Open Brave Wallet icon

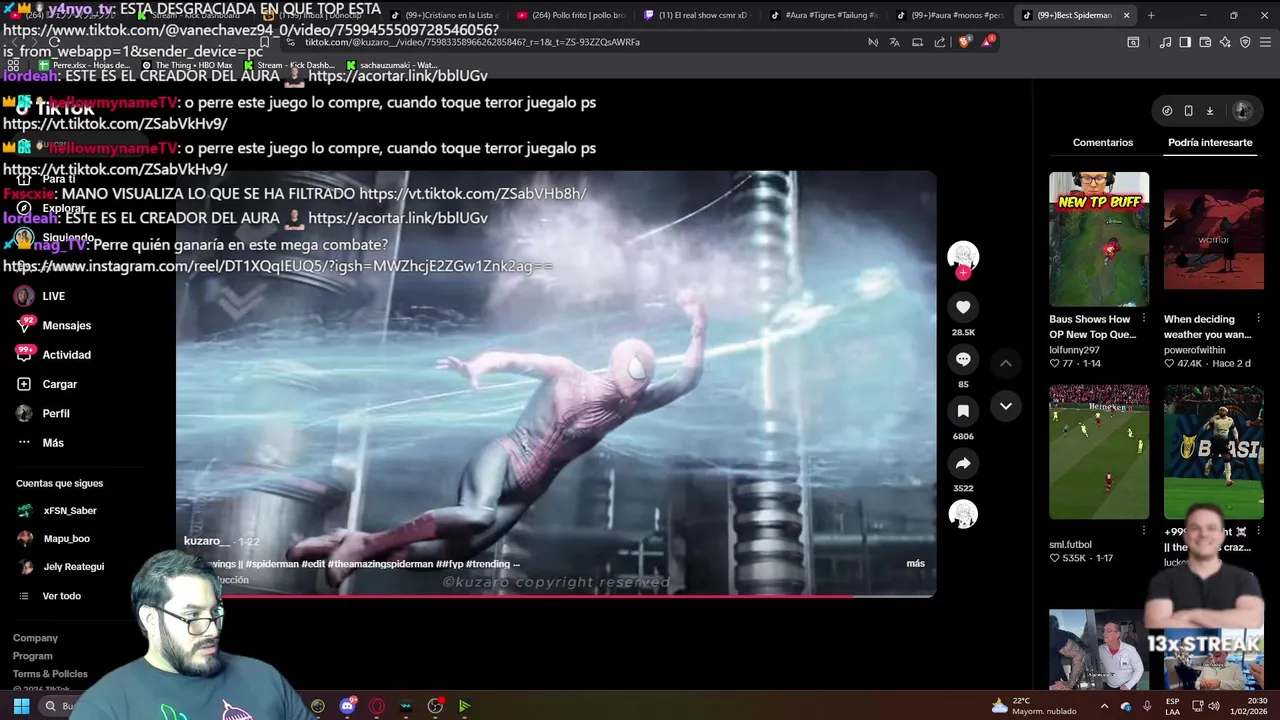coord(1205,42)
